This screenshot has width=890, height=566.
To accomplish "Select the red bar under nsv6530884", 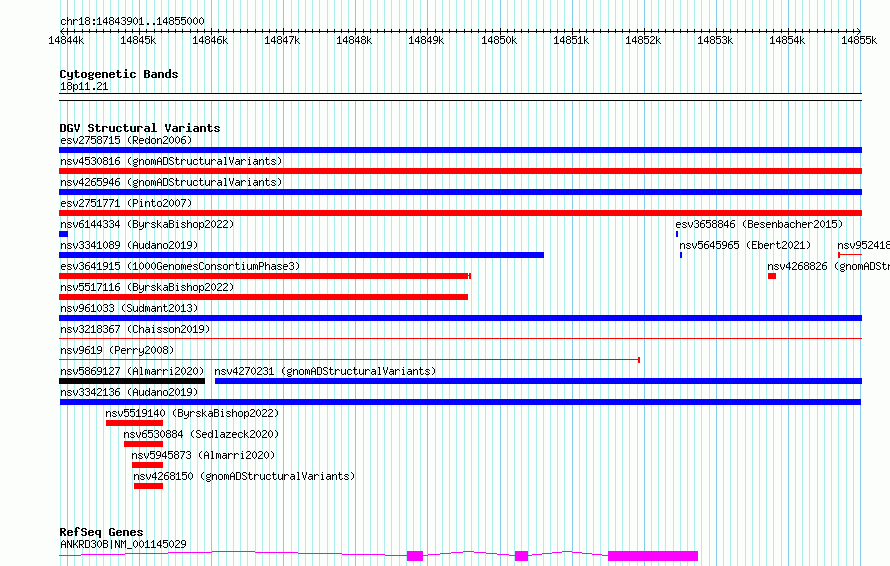I will coord(144,444).
